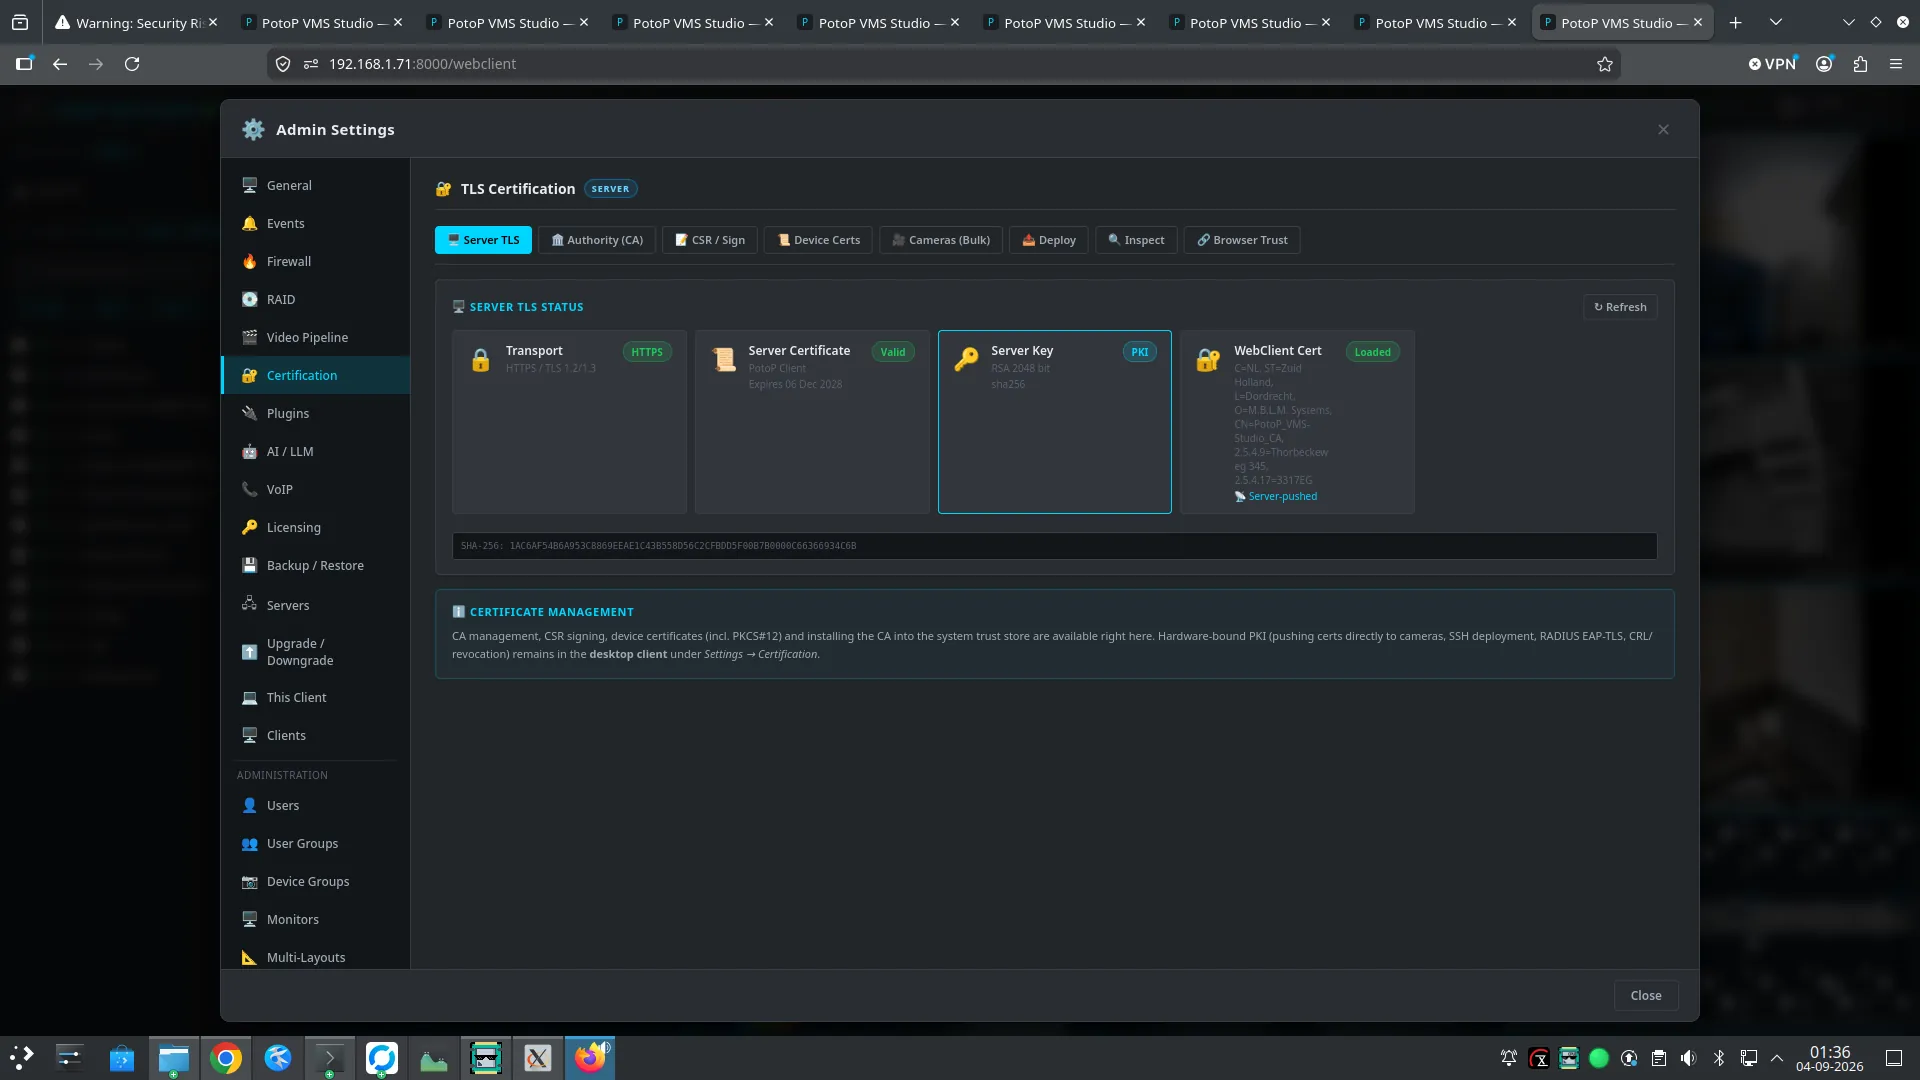Go back in the browser
1920x1080 pixels.
[60, 64]
